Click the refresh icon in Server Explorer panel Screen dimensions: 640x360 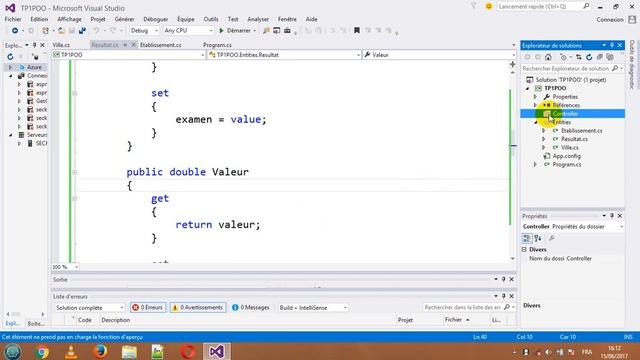10,57
